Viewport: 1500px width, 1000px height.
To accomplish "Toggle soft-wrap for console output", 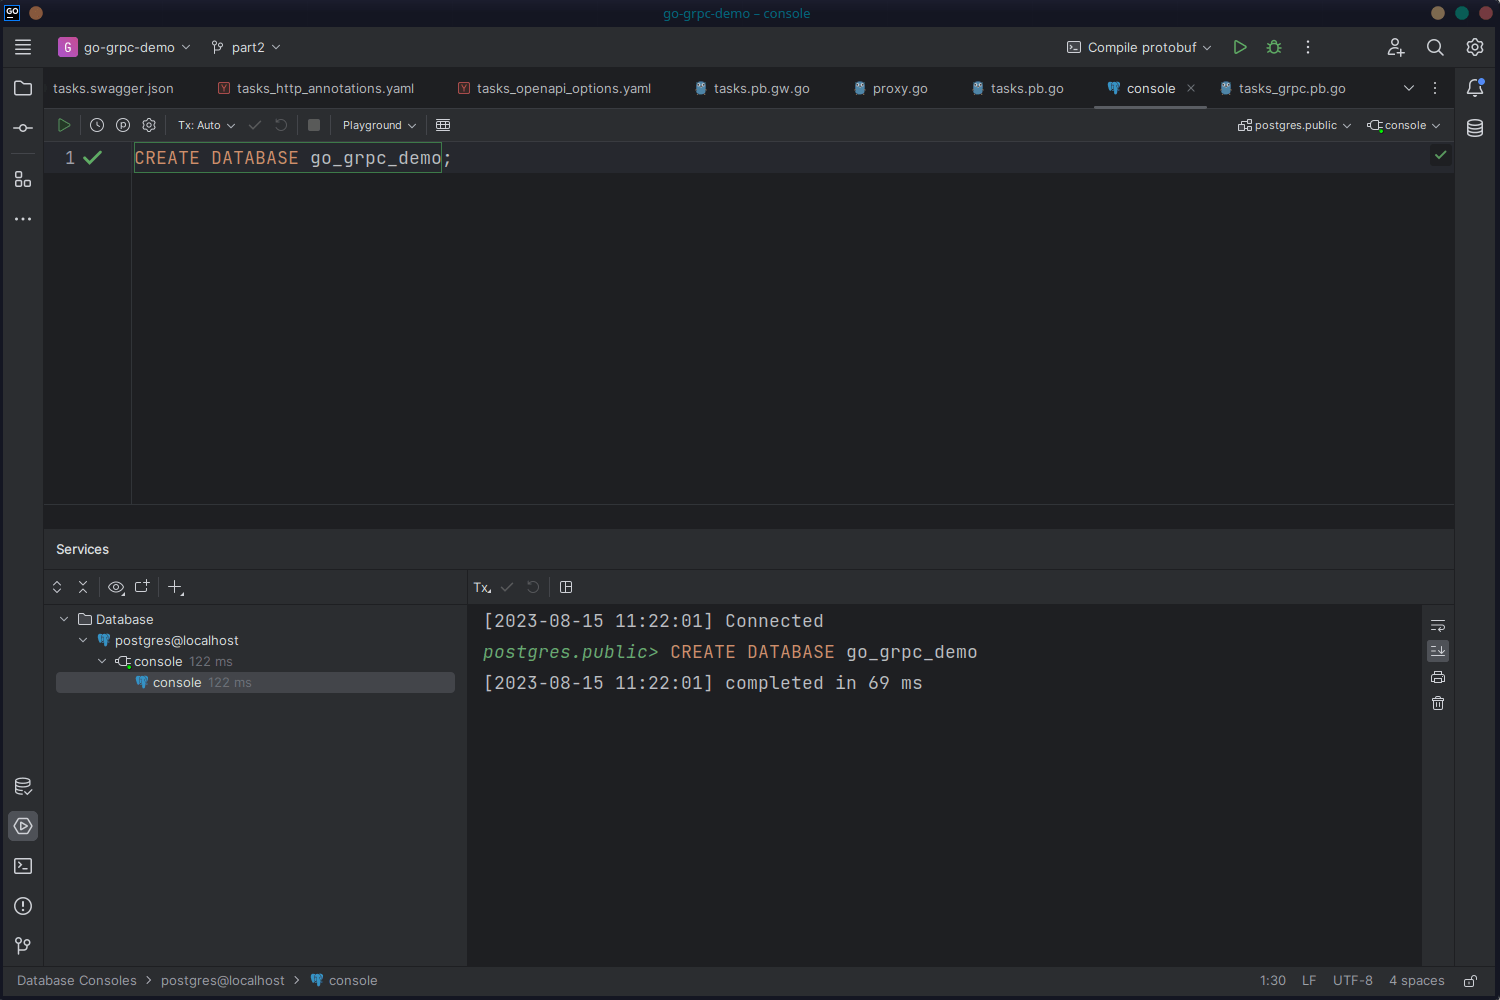I will (x=1437, y=625).
